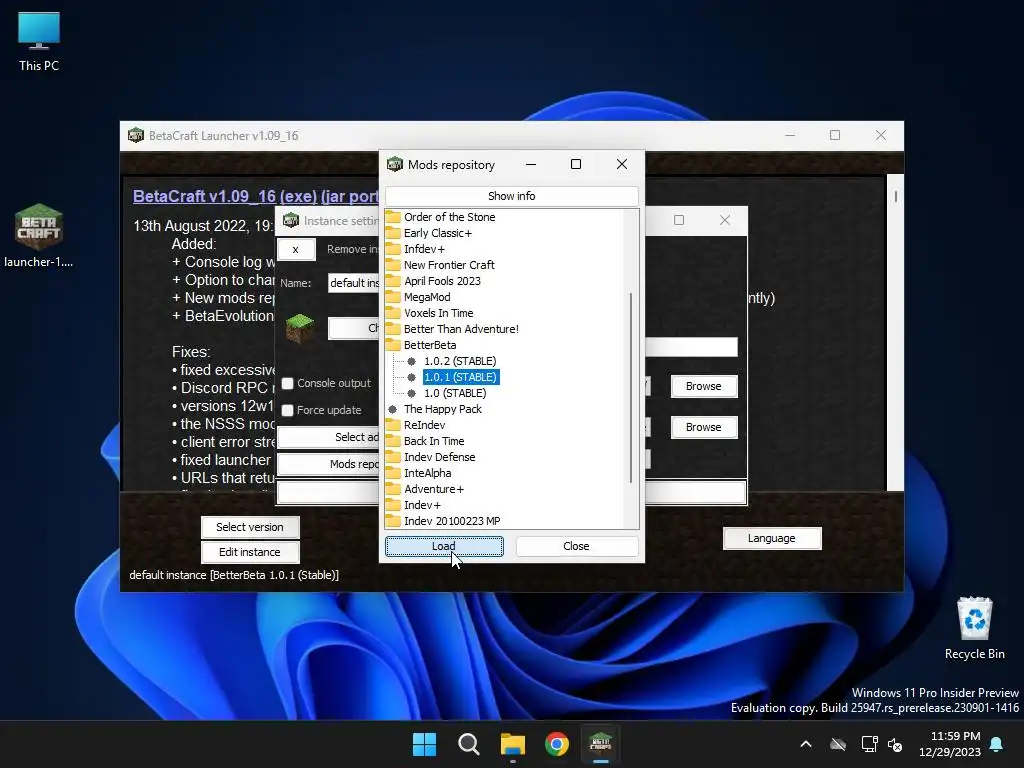Open the Recycle Bin desktop icon

(974, 628)
